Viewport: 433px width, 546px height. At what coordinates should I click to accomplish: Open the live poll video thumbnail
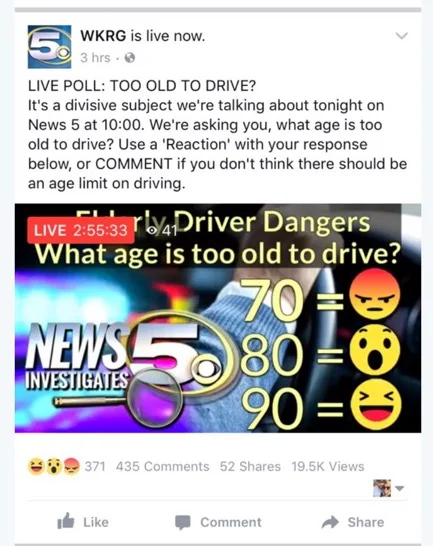(x=218, y=318)
